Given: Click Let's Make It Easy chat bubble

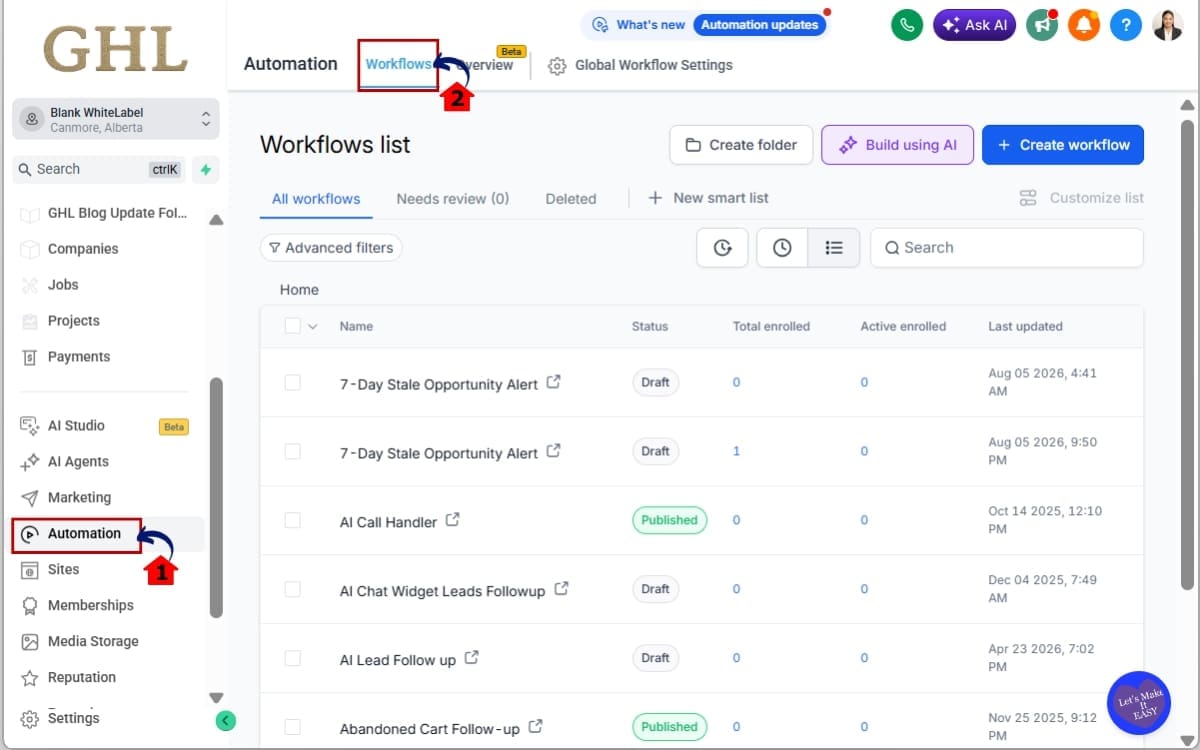Looking at the screenshot, I should [x=1139, y=703].
